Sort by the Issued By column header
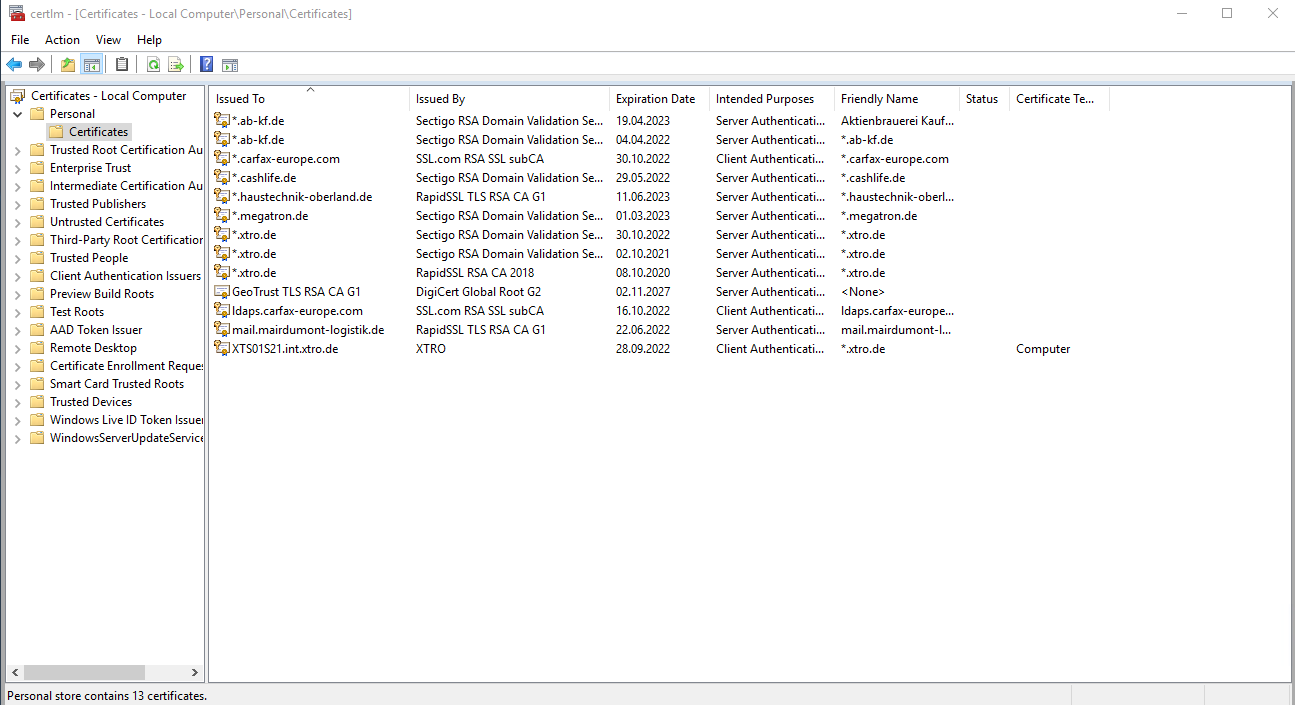1295x705 pixels. [510, 99]
